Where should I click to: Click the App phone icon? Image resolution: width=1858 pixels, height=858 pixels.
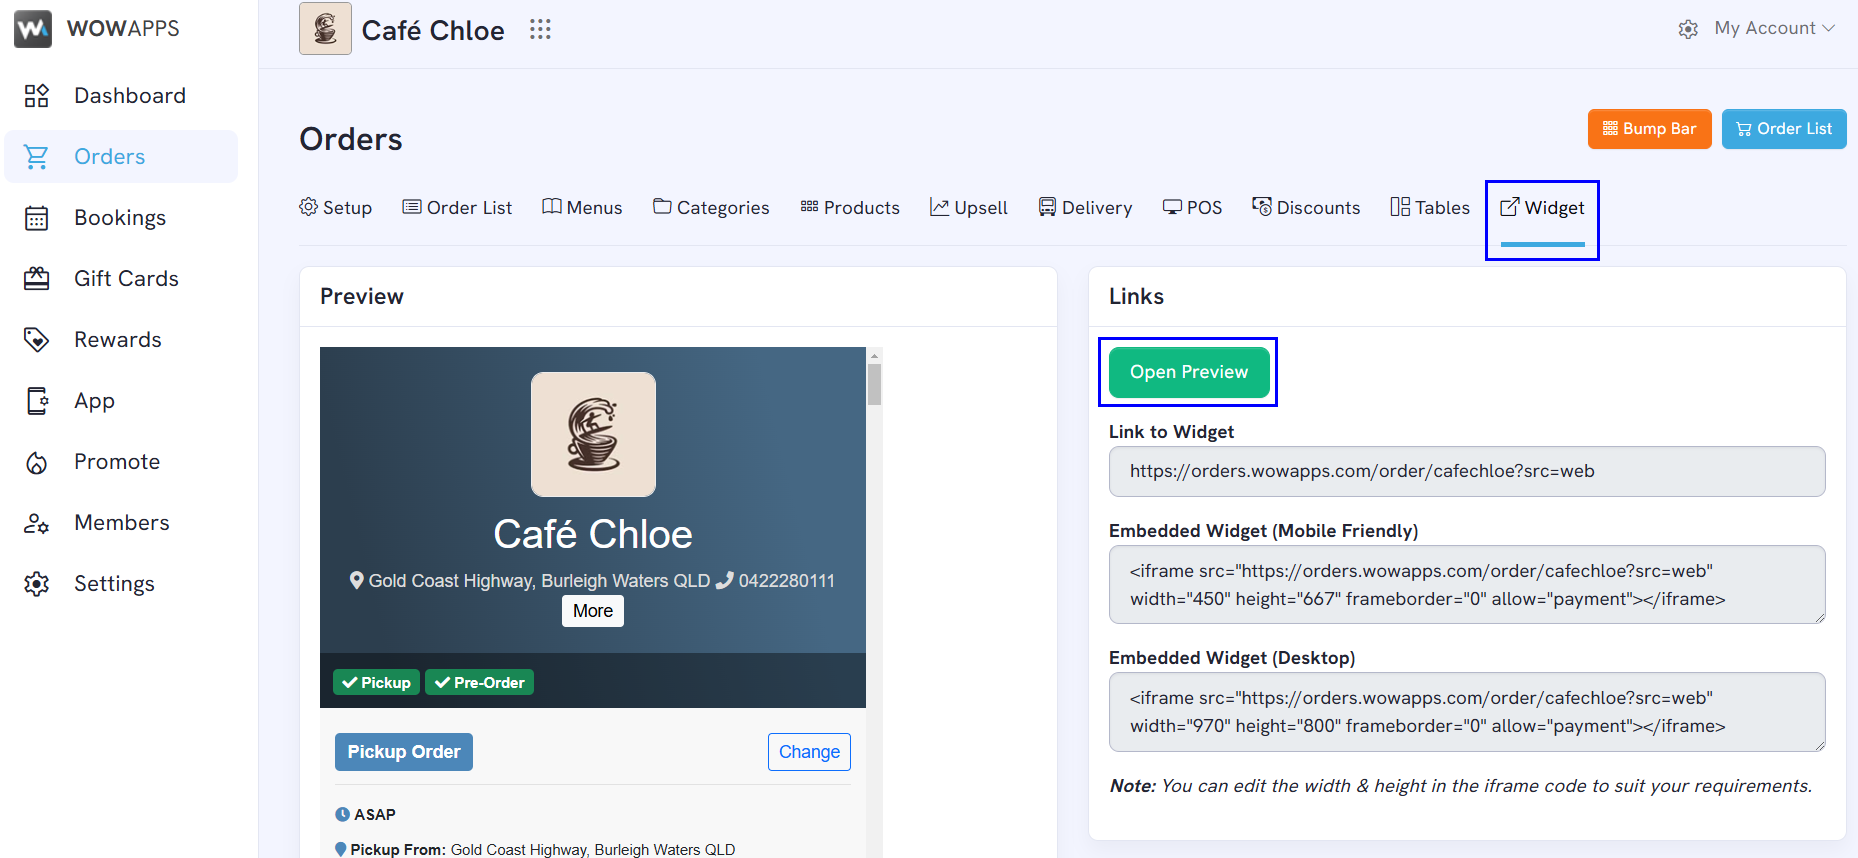tap(36, 401)
